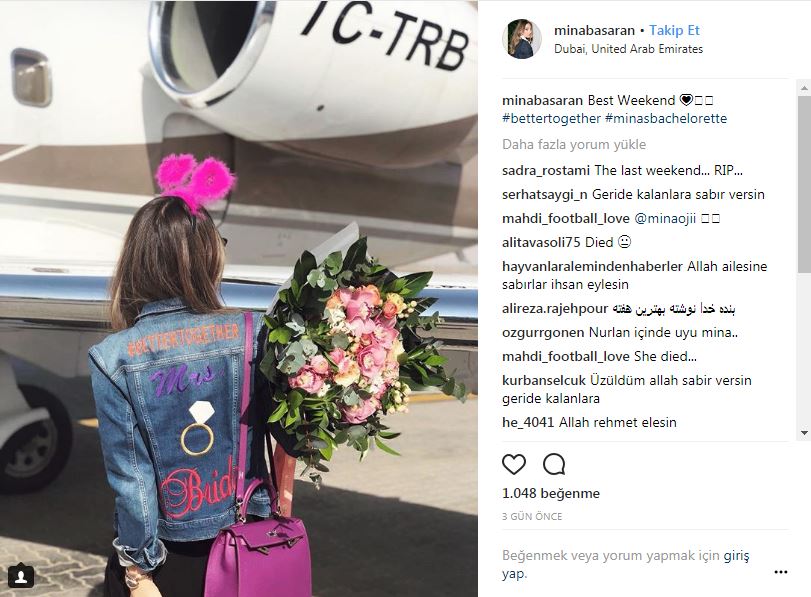This screenshot has width=811, height=597.
Task: Open the @minaojii mention link
Action: pos(665,219)
